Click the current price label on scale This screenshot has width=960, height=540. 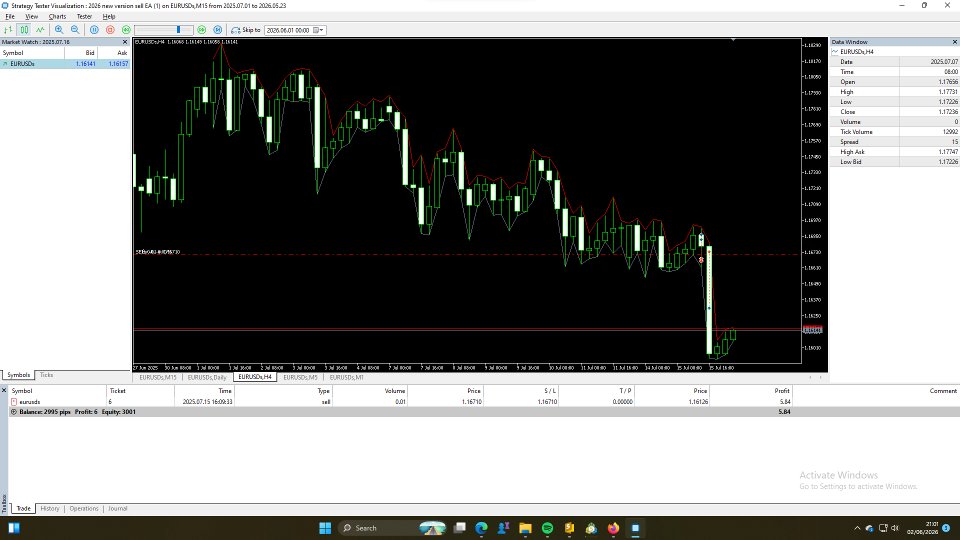812,330
